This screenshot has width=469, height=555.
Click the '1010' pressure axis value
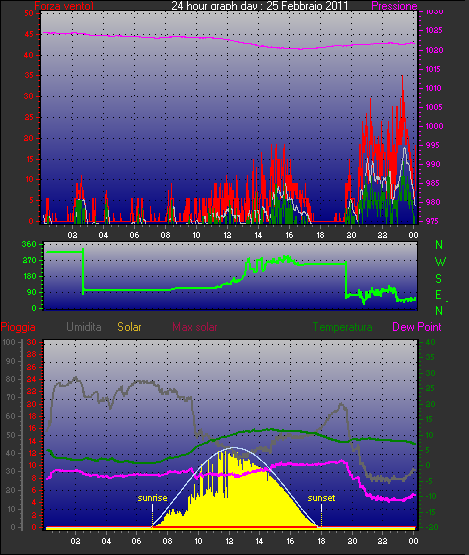[433, 88]
